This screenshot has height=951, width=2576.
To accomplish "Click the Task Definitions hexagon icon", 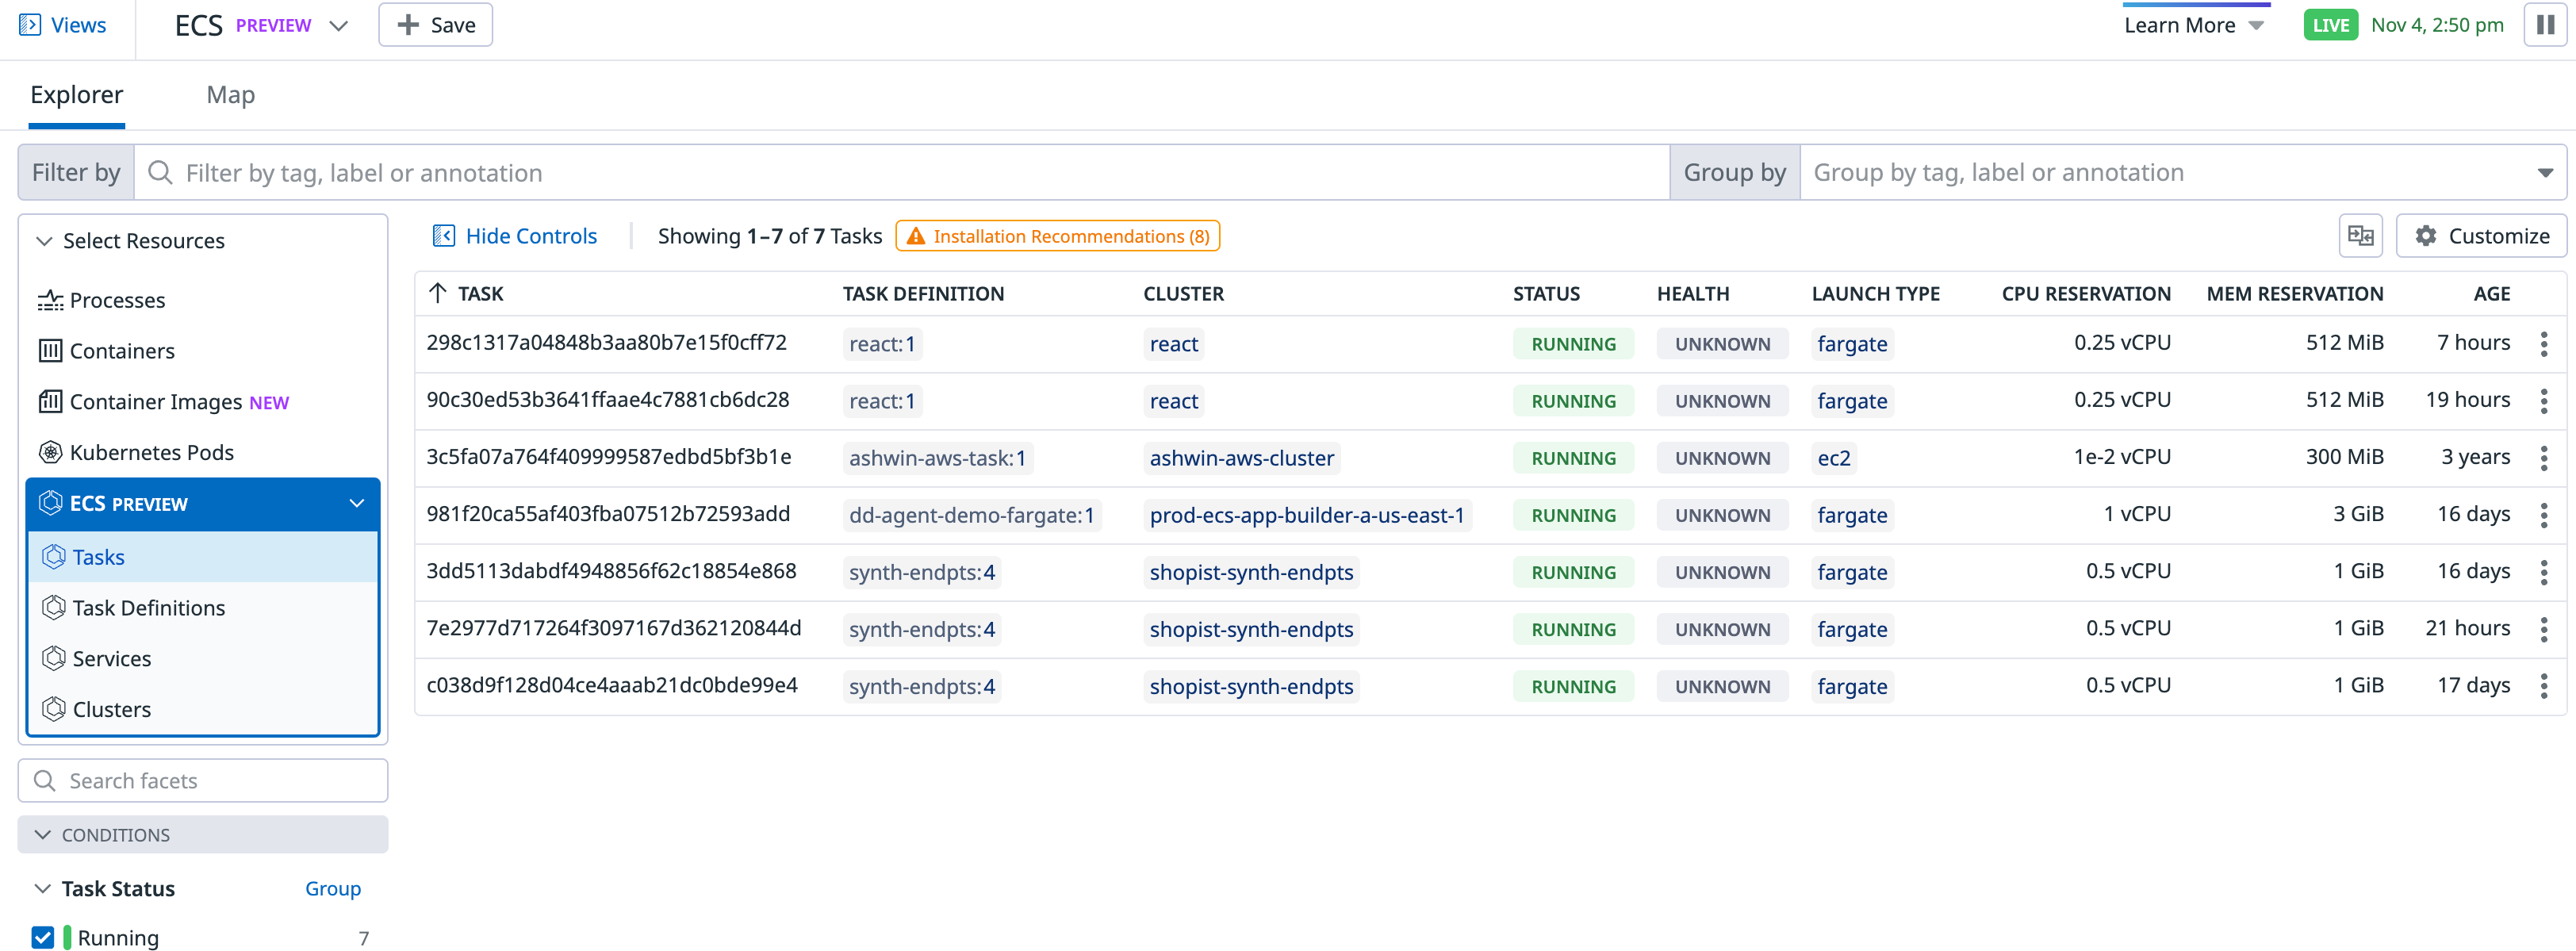I will 54,608.
